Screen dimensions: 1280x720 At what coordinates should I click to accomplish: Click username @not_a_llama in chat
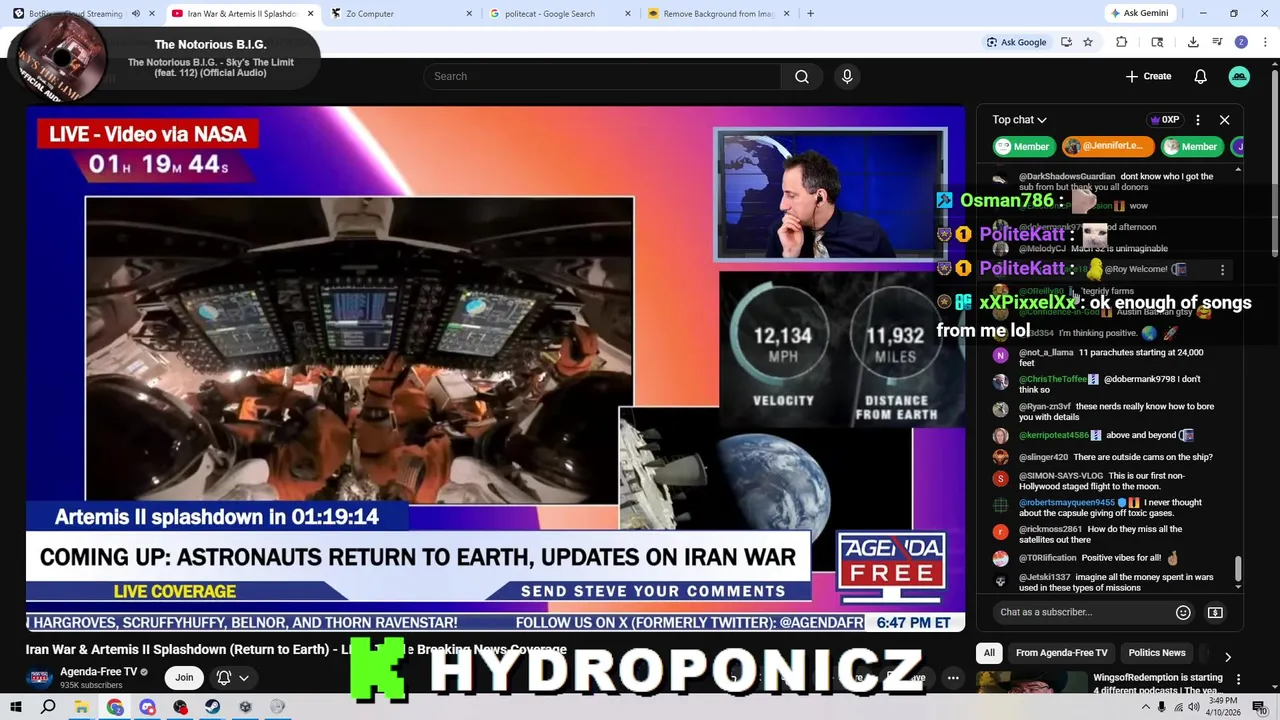coord(1046,352)
